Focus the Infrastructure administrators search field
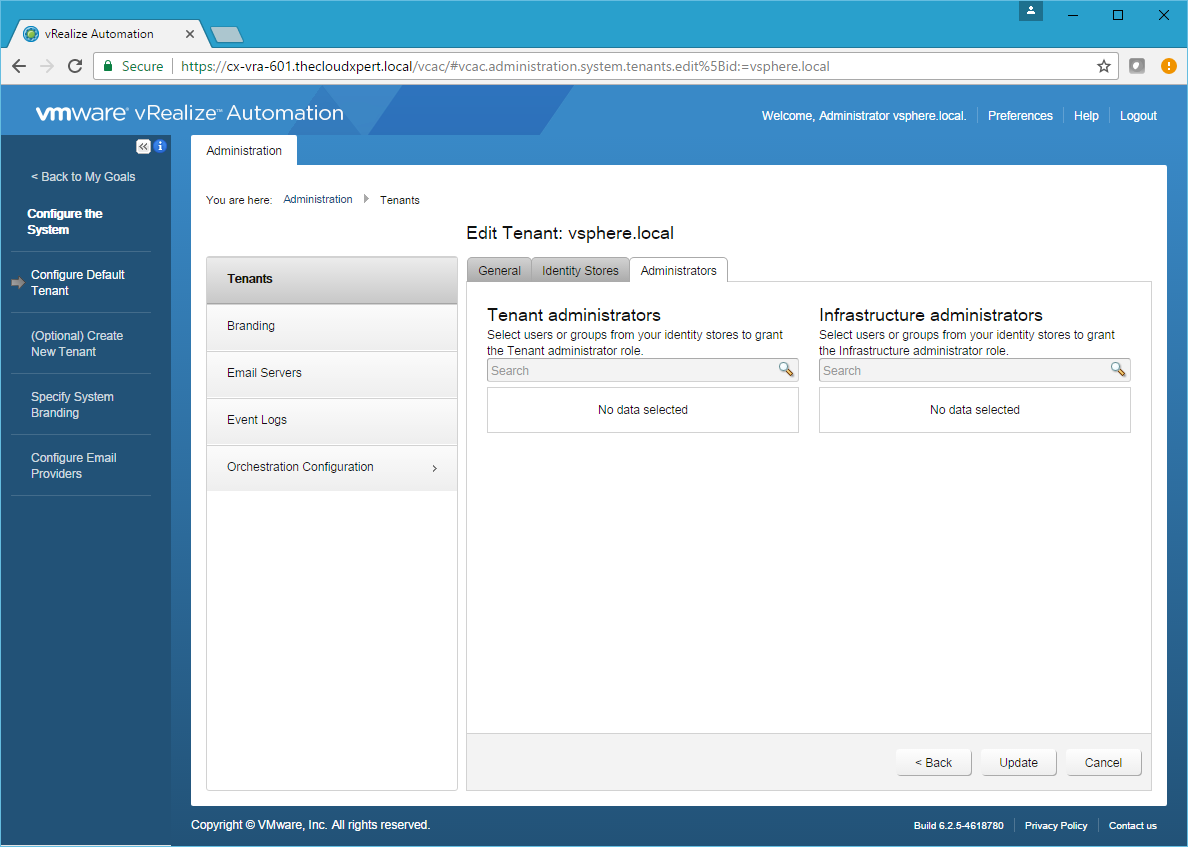The height and width of the screenshot is (847, 1188). [964, 370]
